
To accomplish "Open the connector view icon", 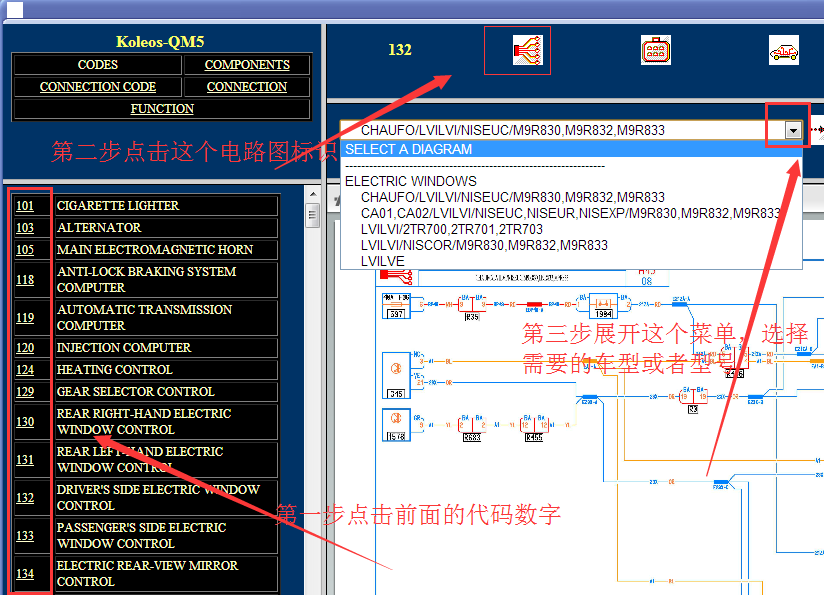I will pos(655,50).
